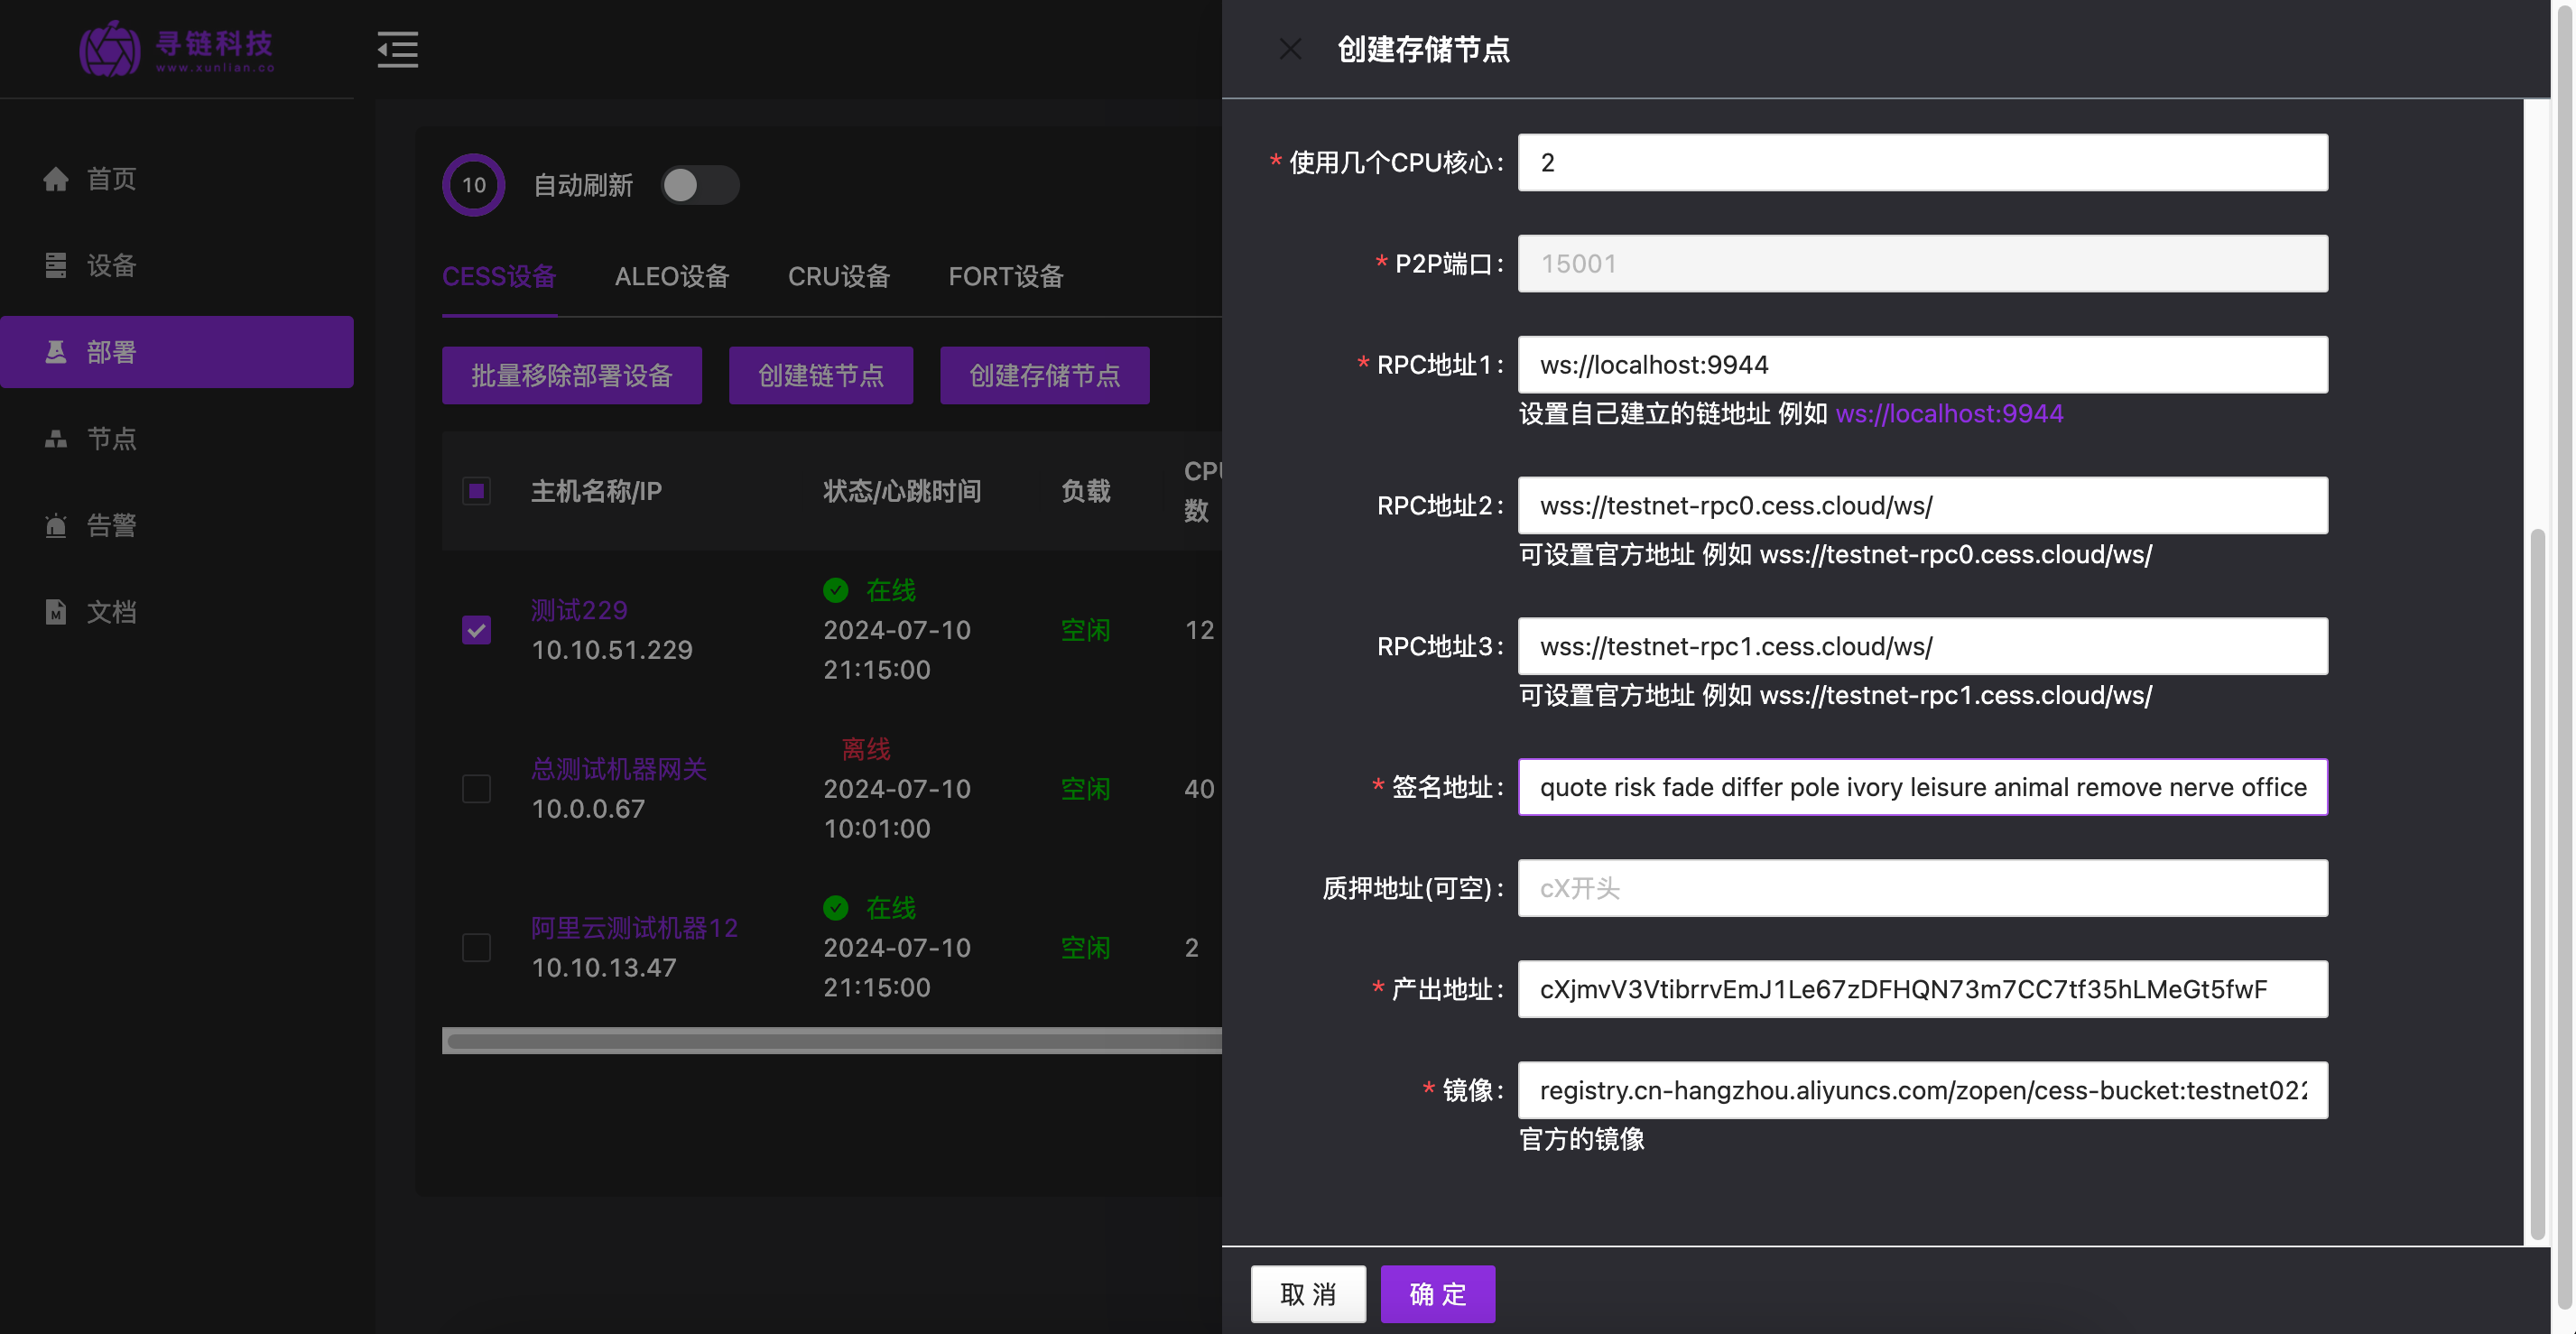Screen dimensions: 2576x1334
Task: Check the 阿里云测试机器12 row checkbox
Action: click(476, 947)
